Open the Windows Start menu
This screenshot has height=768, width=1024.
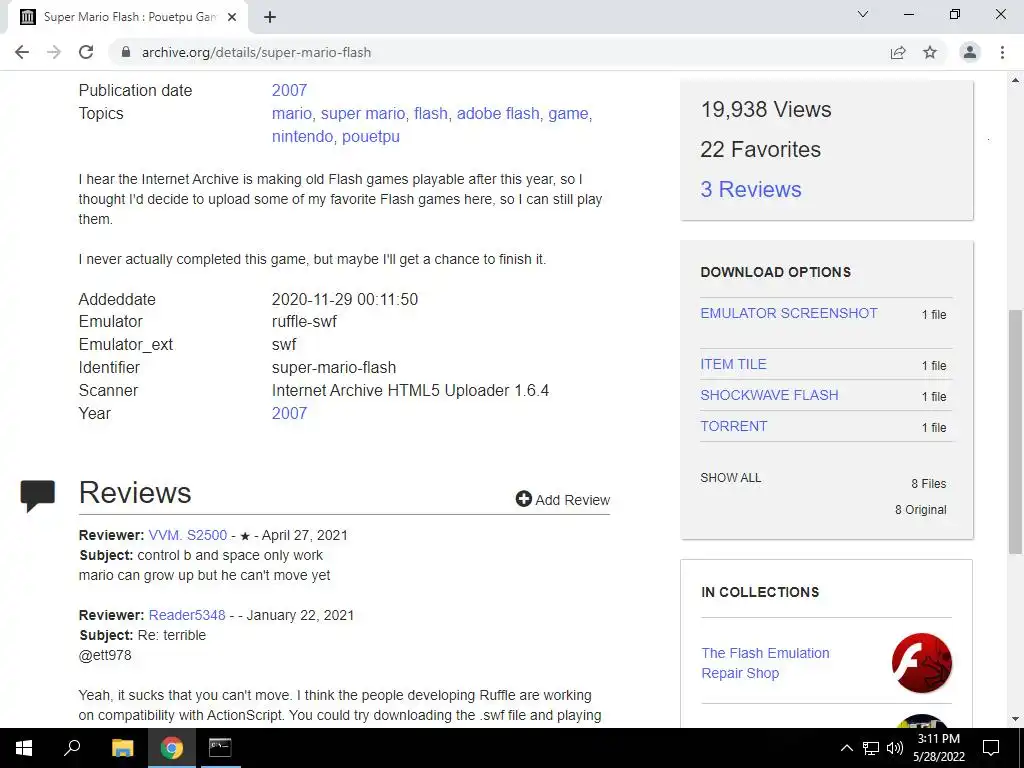click(24, 748)
